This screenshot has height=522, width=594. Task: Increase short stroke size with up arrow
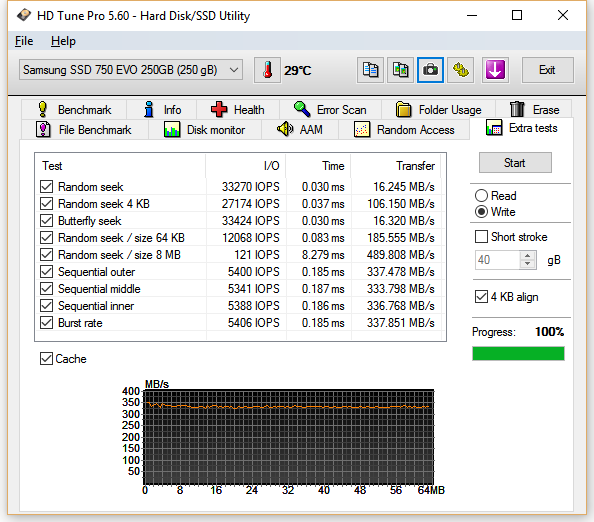[x=528, y=256]
